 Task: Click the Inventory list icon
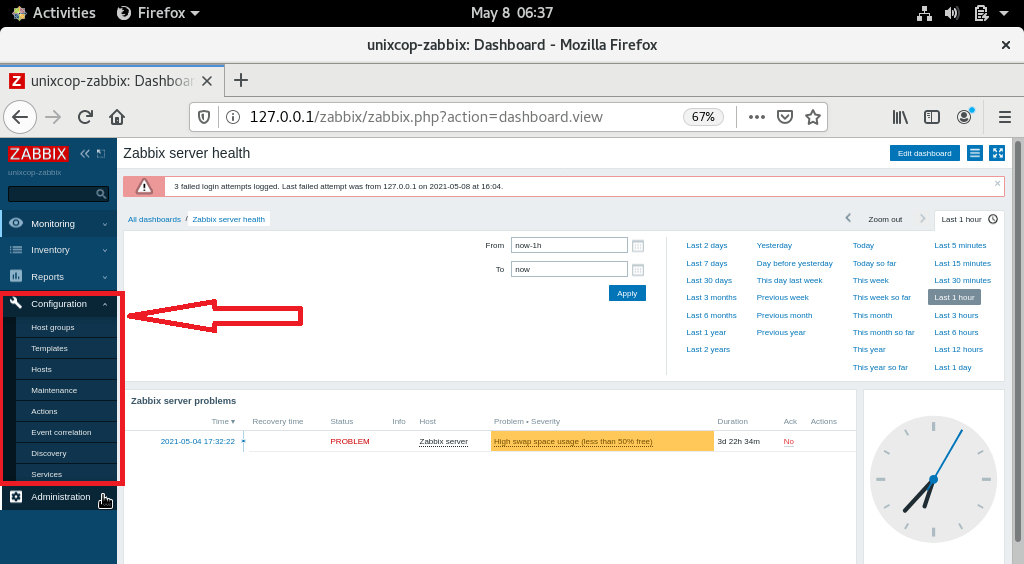coord(16,249)
